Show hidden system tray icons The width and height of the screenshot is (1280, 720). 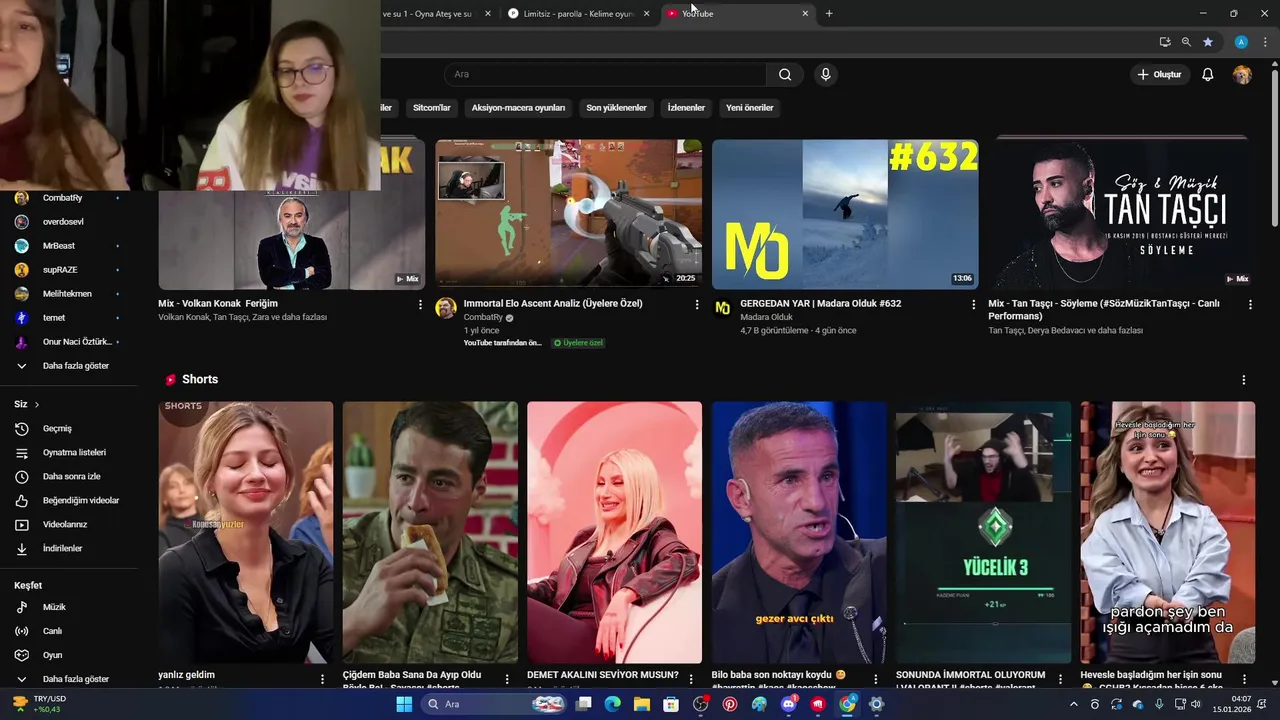(1074, 704)
